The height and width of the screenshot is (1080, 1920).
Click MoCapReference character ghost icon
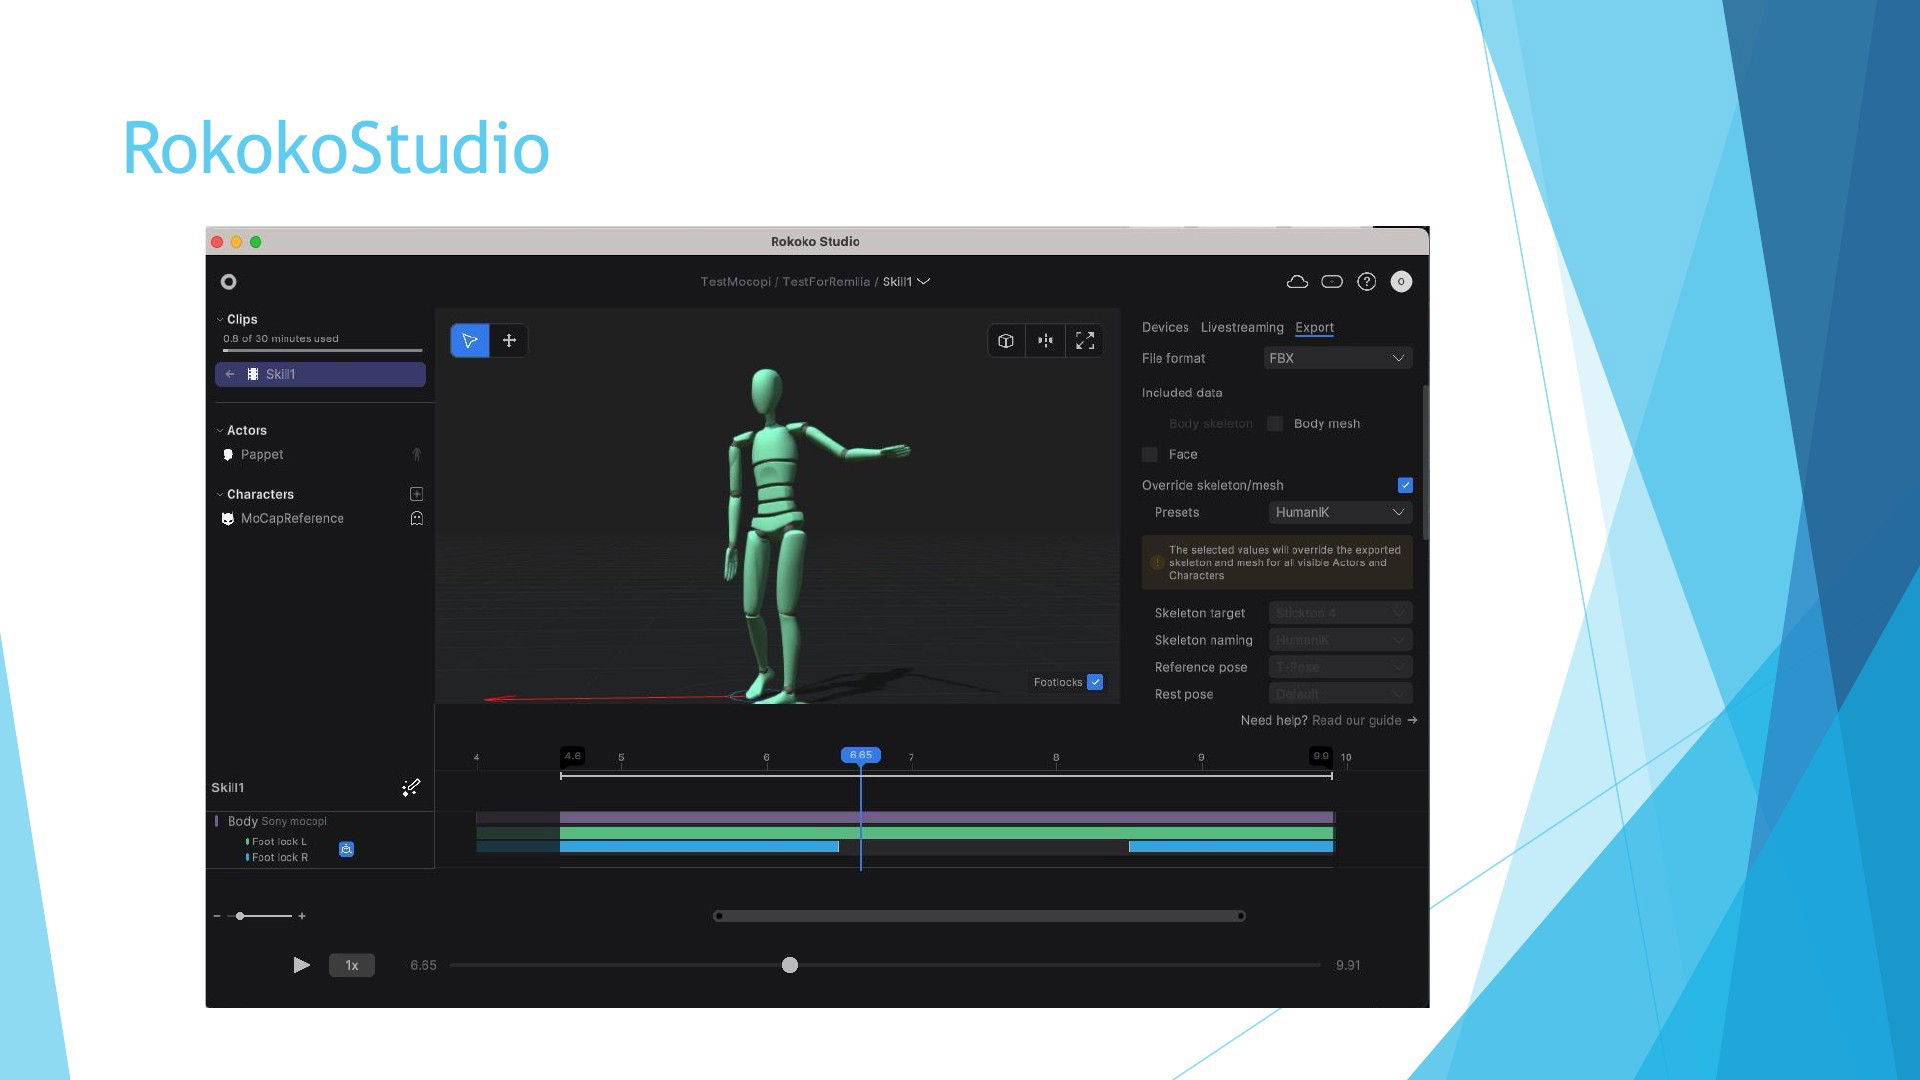[x=417, y=518]
